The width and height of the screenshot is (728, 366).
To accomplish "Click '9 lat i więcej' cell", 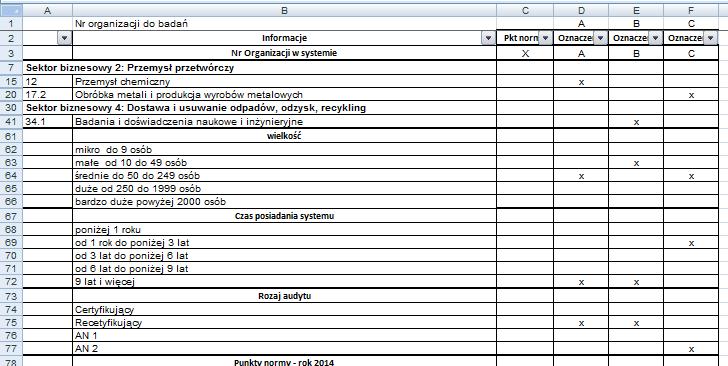I will 285,282.
